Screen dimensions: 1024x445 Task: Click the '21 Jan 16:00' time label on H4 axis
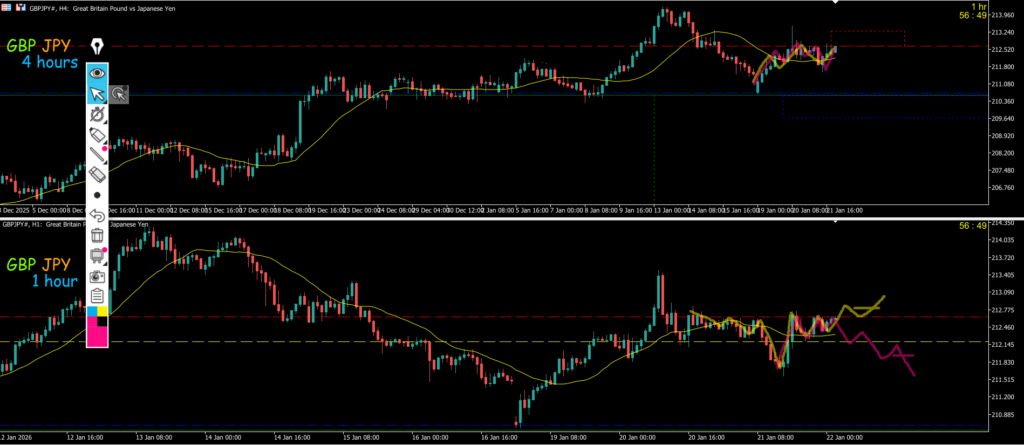coord(845,210)
